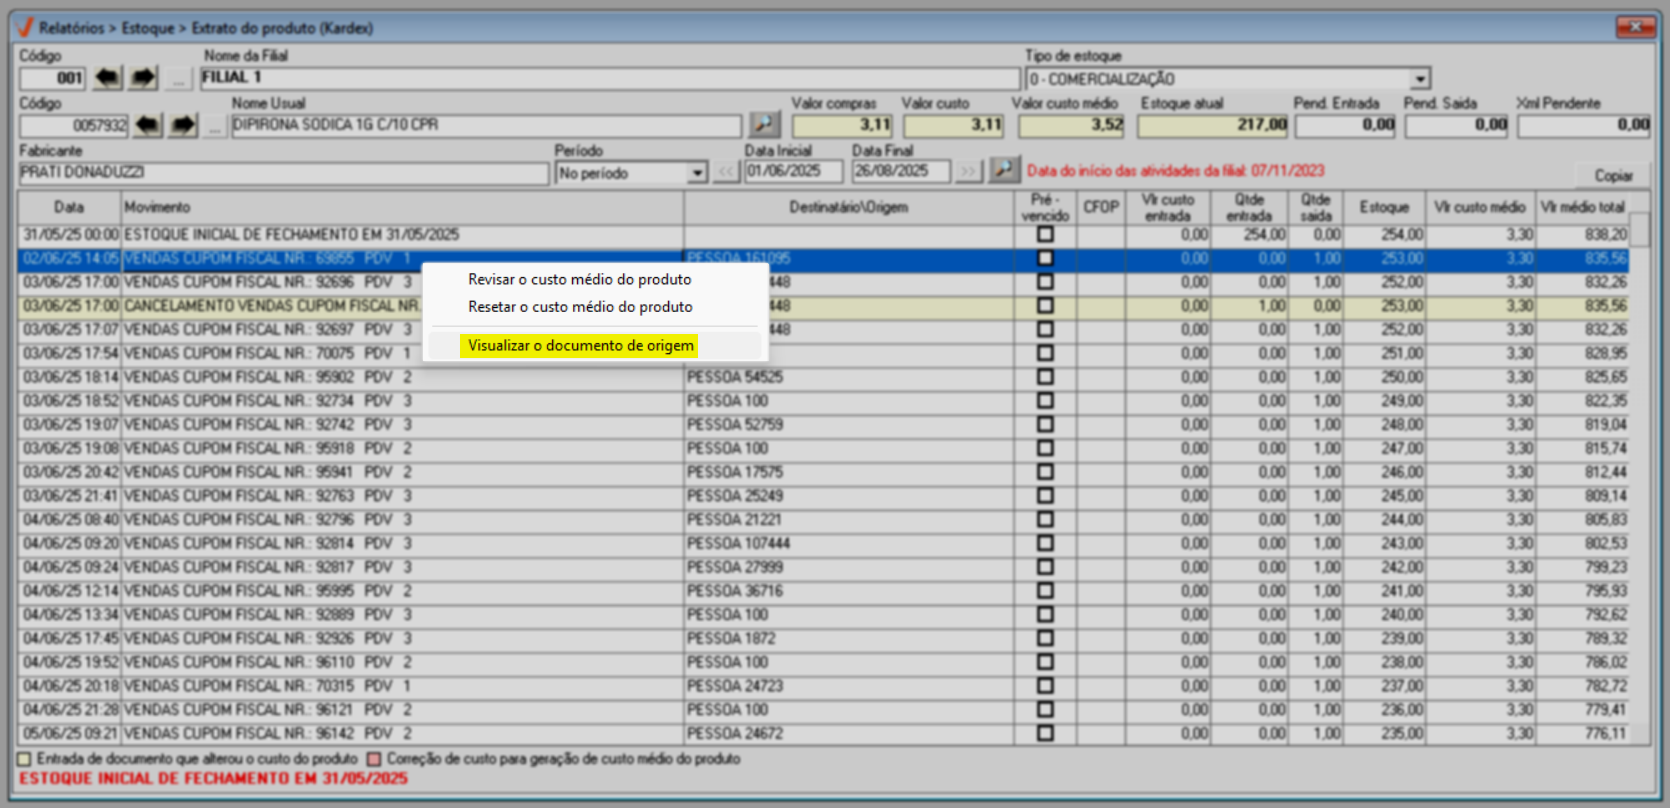Image resolution: width=1670 pixels, height=808 pixels.
Task: Check Pré-vencido box in ESTOQUE INICIAL row
Action: point(1045,234)
